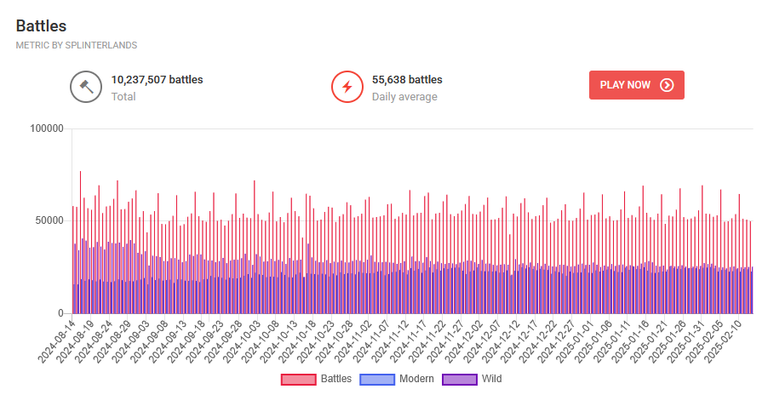The image size is (768, 400).
Task: Click the tallest bar near 2024-08-14
Action: (x=80, y=242)
